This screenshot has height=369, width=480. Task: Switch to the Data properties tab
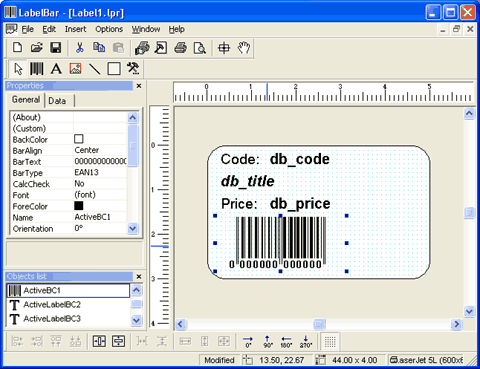(x=57, y=101)
